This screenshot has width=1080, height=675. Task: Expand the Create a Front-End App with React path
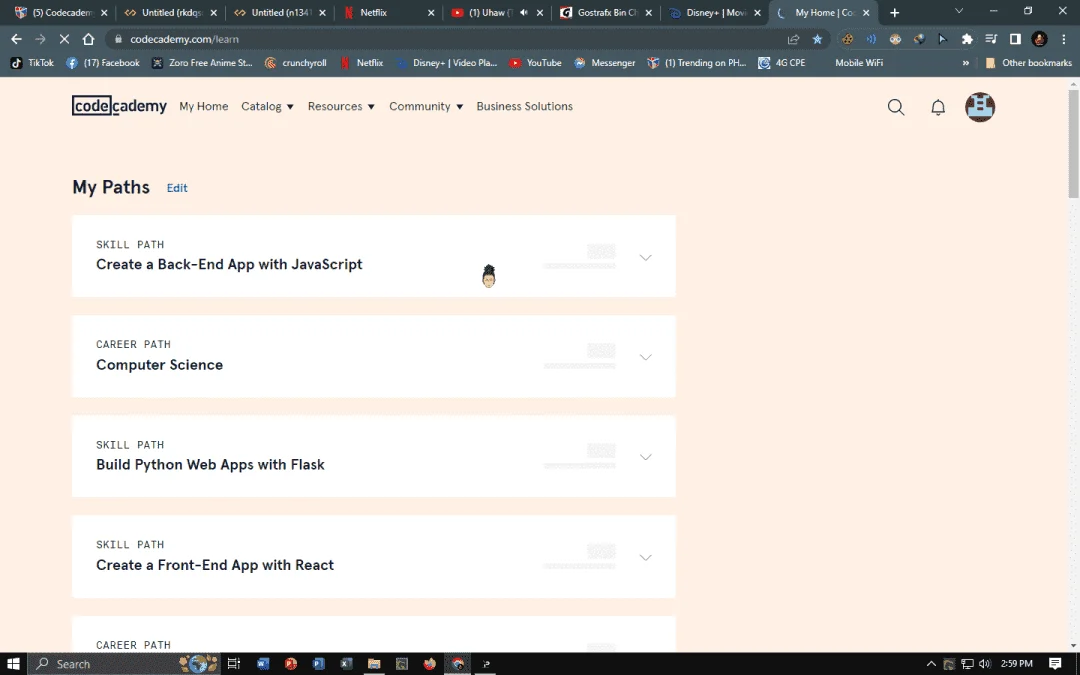click(645, 557)
